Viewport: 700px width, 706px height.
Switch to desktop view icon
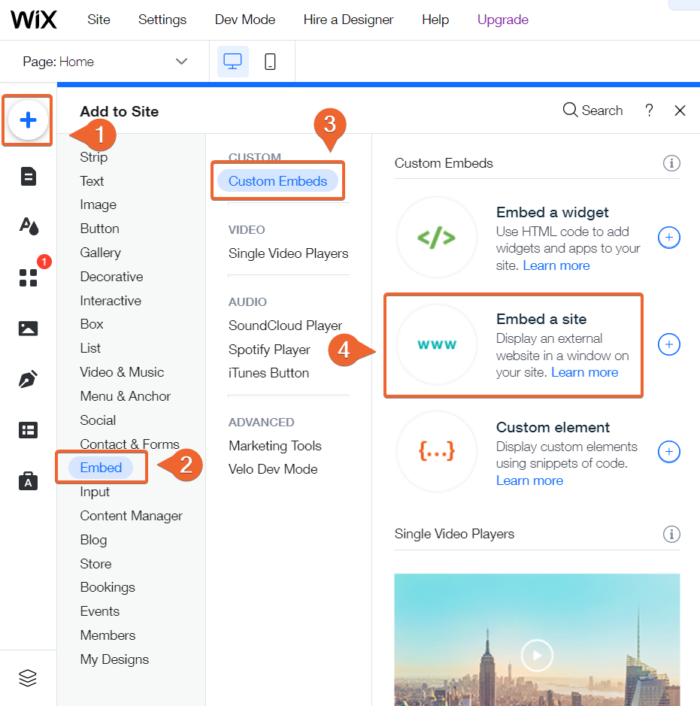(233, 61)
